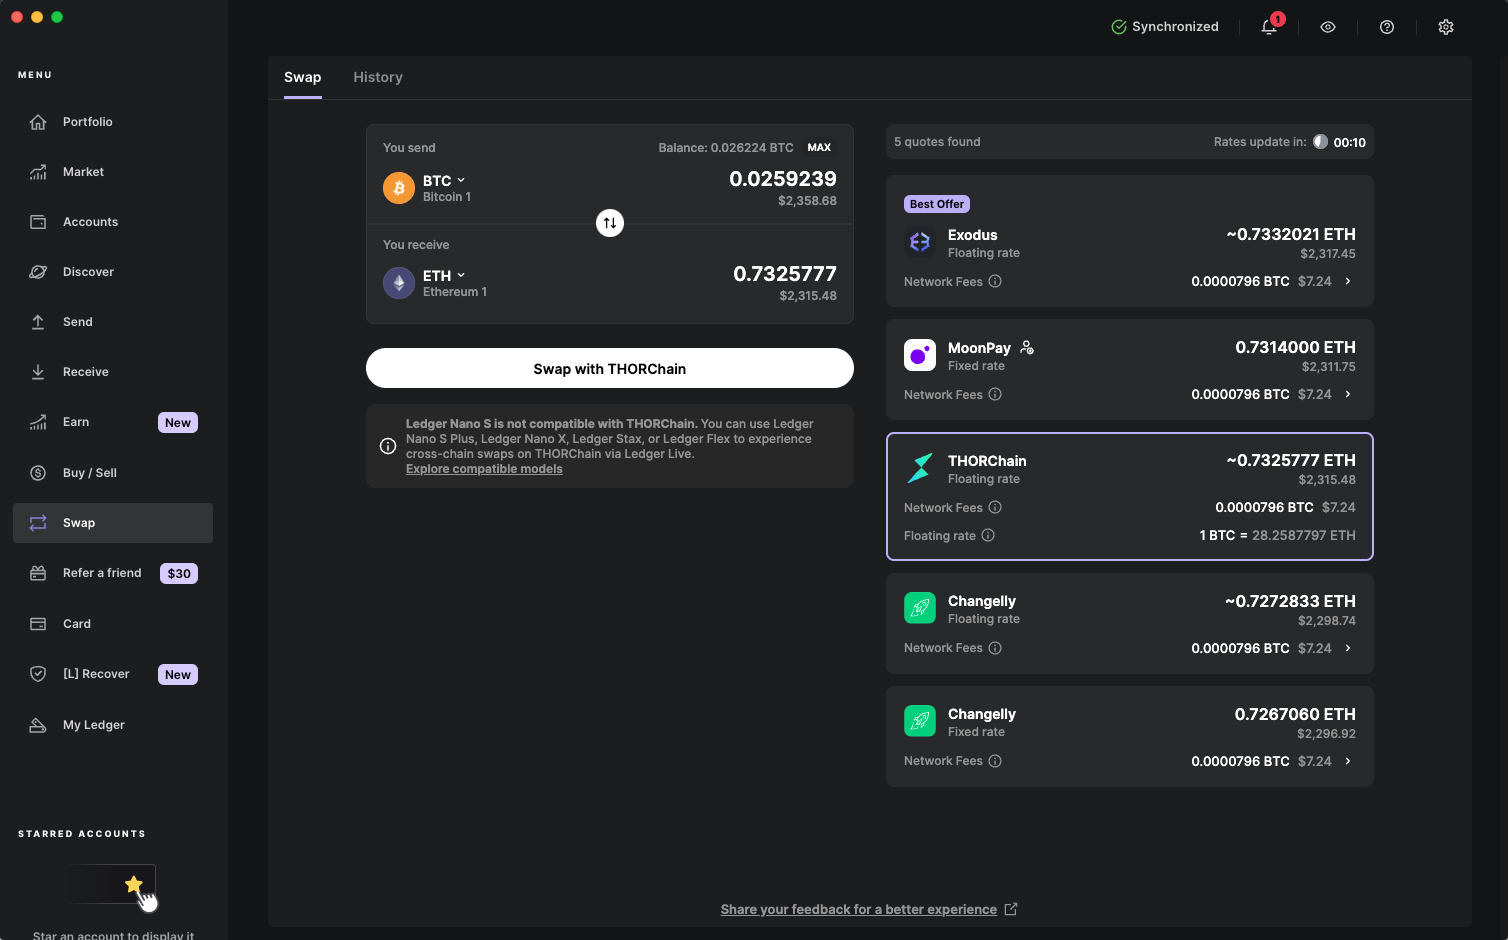
Task: Click the swap direction arrows between BTC and ETH
Action: click(x=610, y=222)
